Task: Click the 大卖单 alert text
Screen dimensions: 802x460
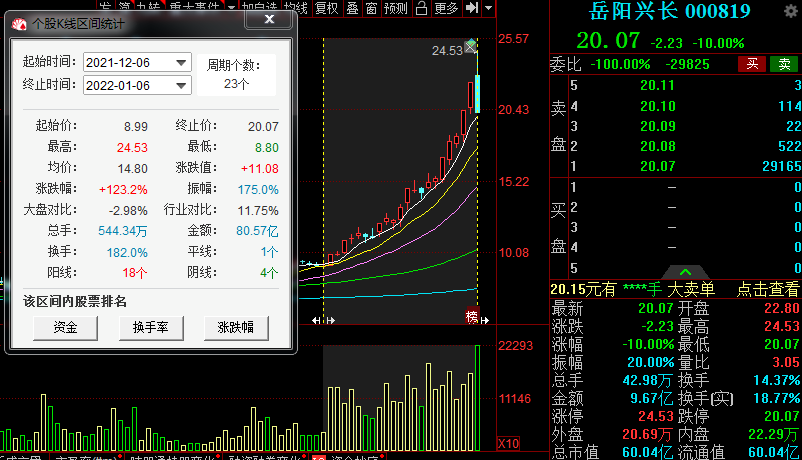Action: 691,290
